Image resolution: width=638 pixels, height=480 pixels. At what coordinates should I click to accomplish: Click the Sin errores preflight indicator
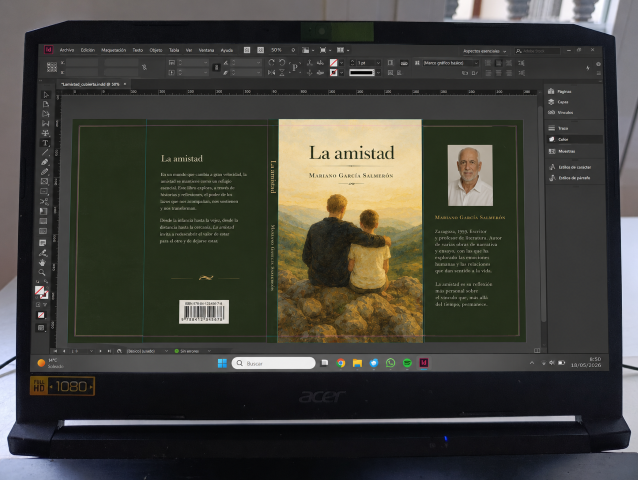pyautogui.click(x=189, y=351)
